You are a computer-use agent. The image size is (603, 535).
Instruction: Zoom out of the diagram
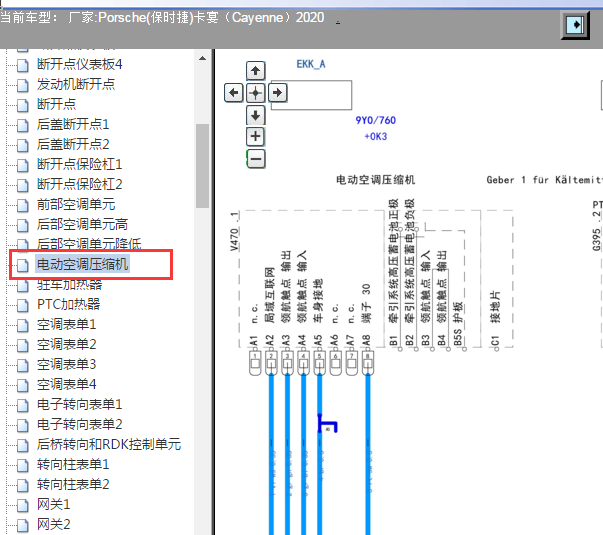(255, 158)
